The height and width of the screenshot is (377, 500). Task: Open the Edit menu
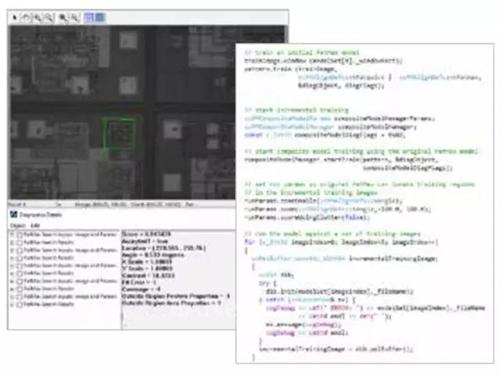[x=35, y=225]
